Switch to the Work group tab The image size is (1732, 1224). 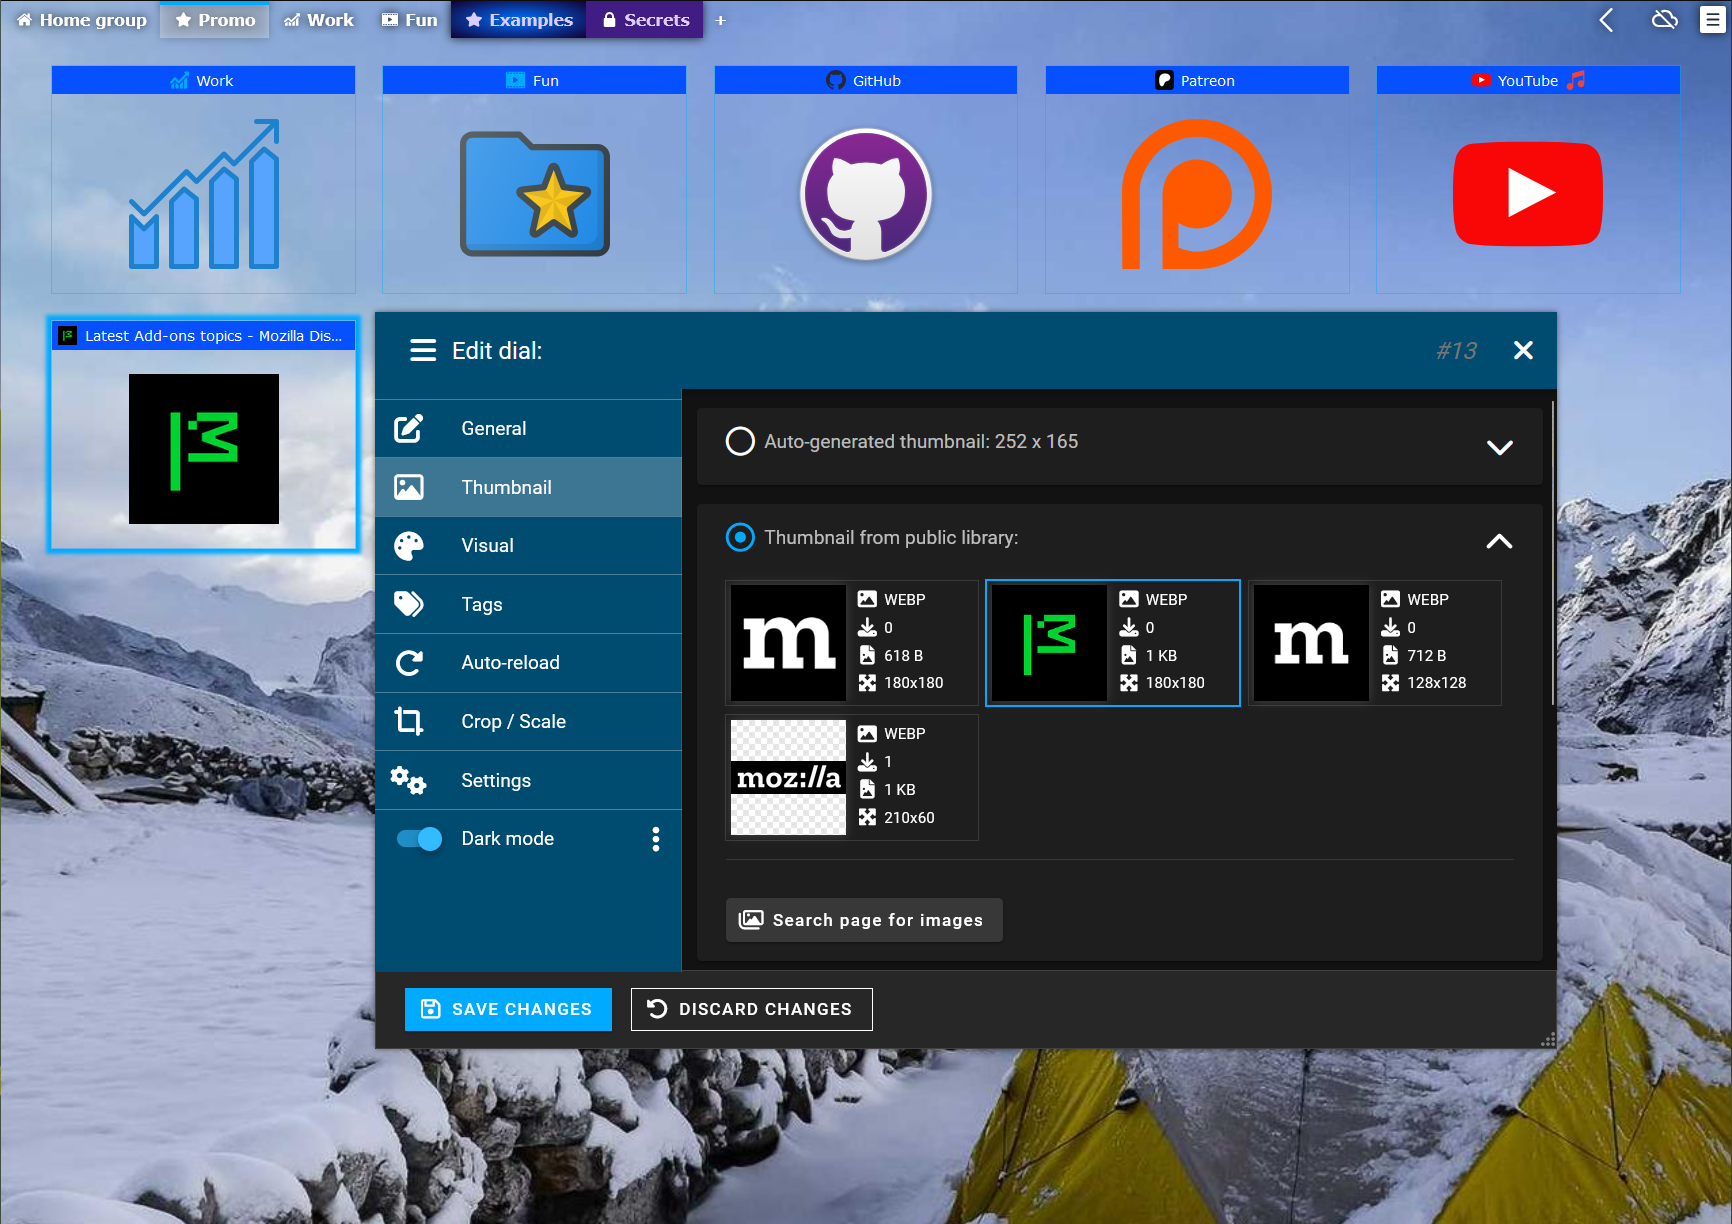[319, 20]
